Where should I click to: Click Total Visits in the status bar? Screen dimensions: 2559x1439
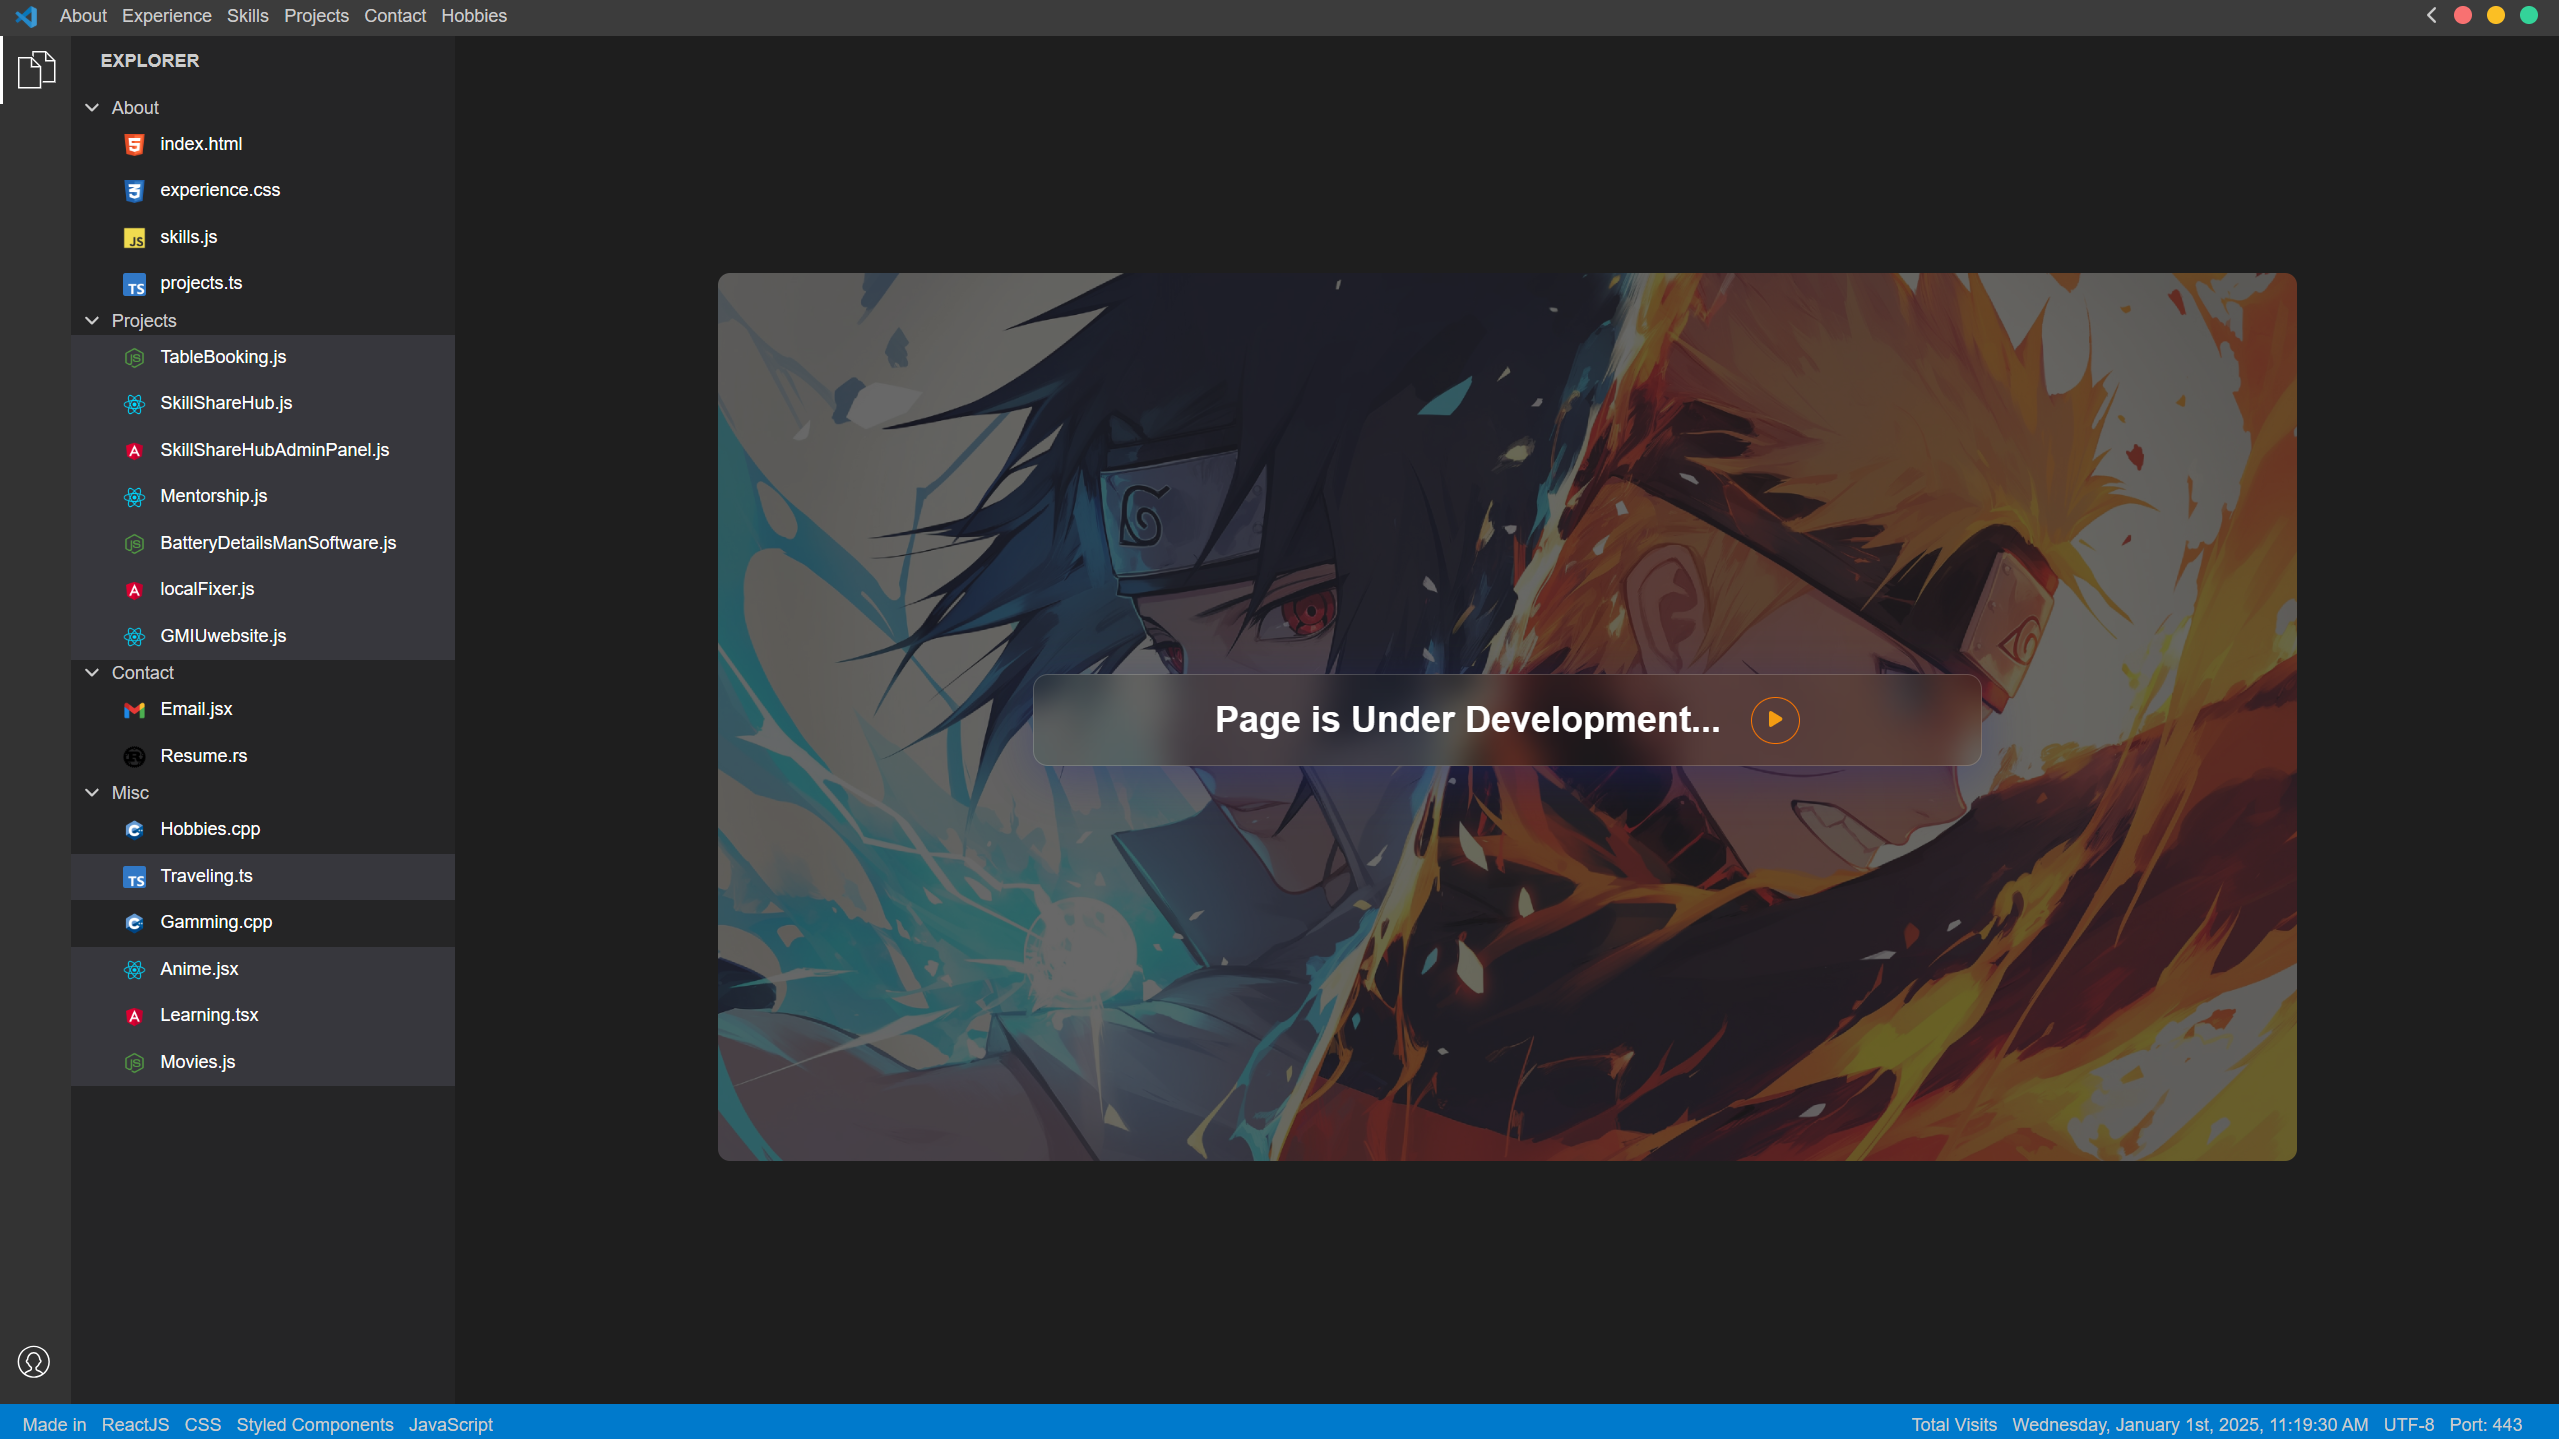[1954, 1424]
